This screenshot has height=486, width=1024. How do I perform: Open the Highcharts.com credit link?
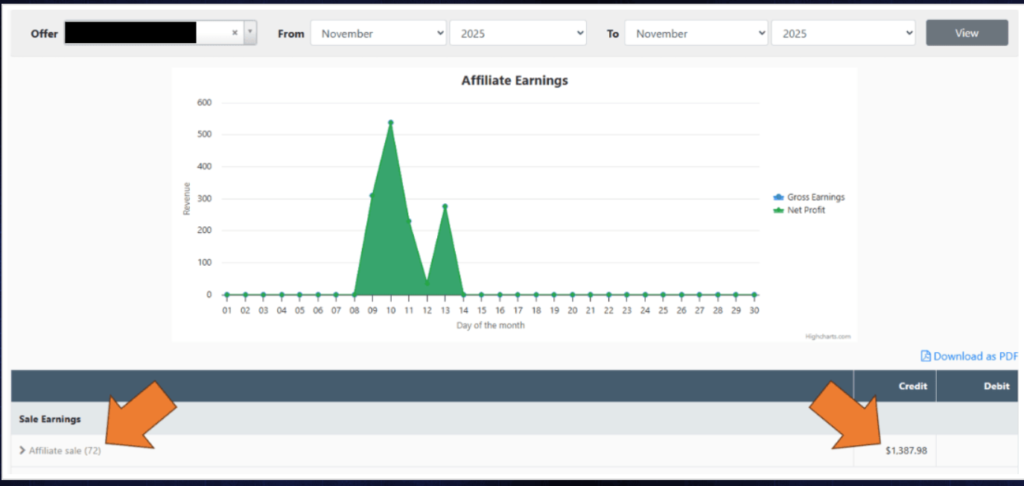click(829, 336)
